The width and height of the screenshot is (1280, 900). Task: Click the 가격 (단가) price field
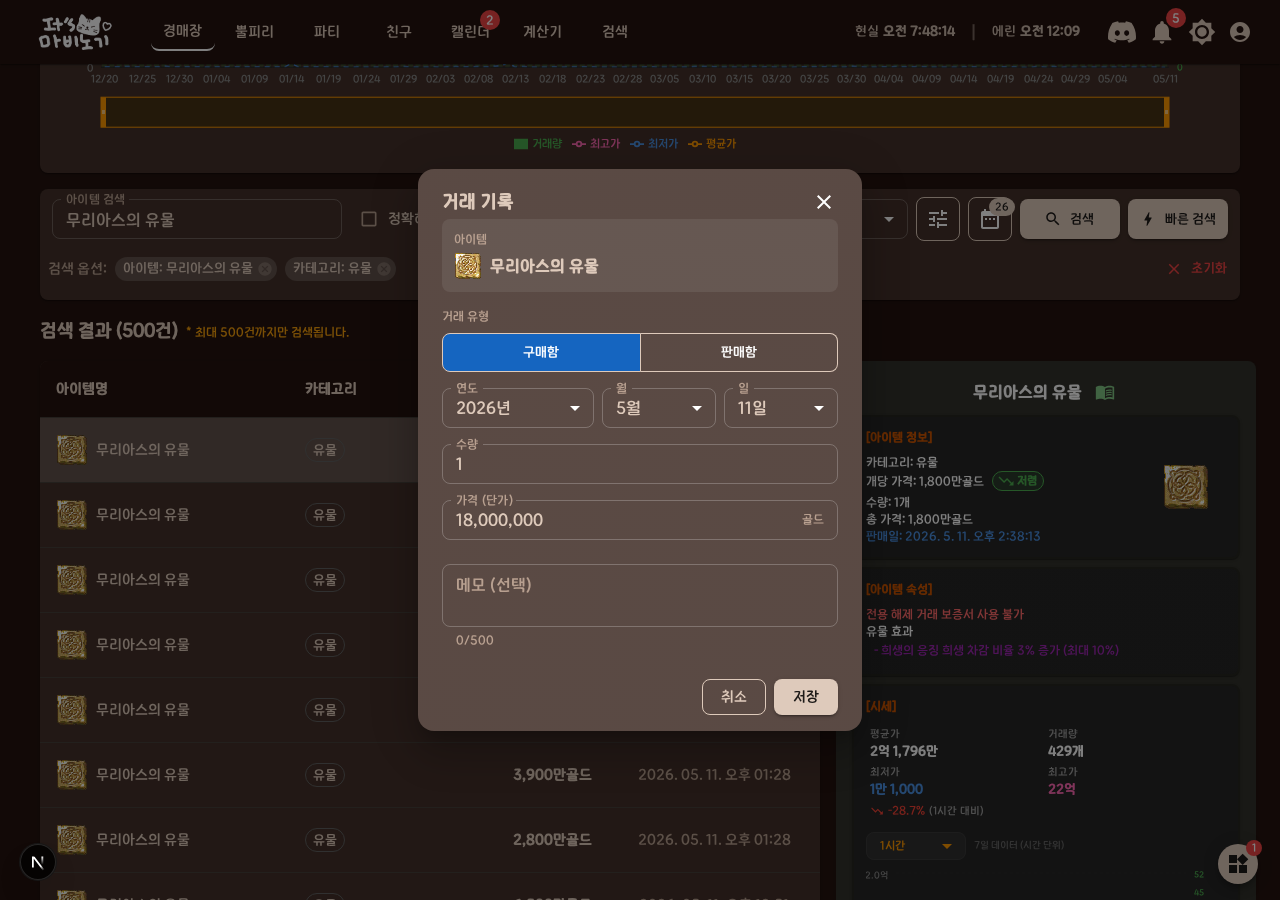[x=640, y=520]
